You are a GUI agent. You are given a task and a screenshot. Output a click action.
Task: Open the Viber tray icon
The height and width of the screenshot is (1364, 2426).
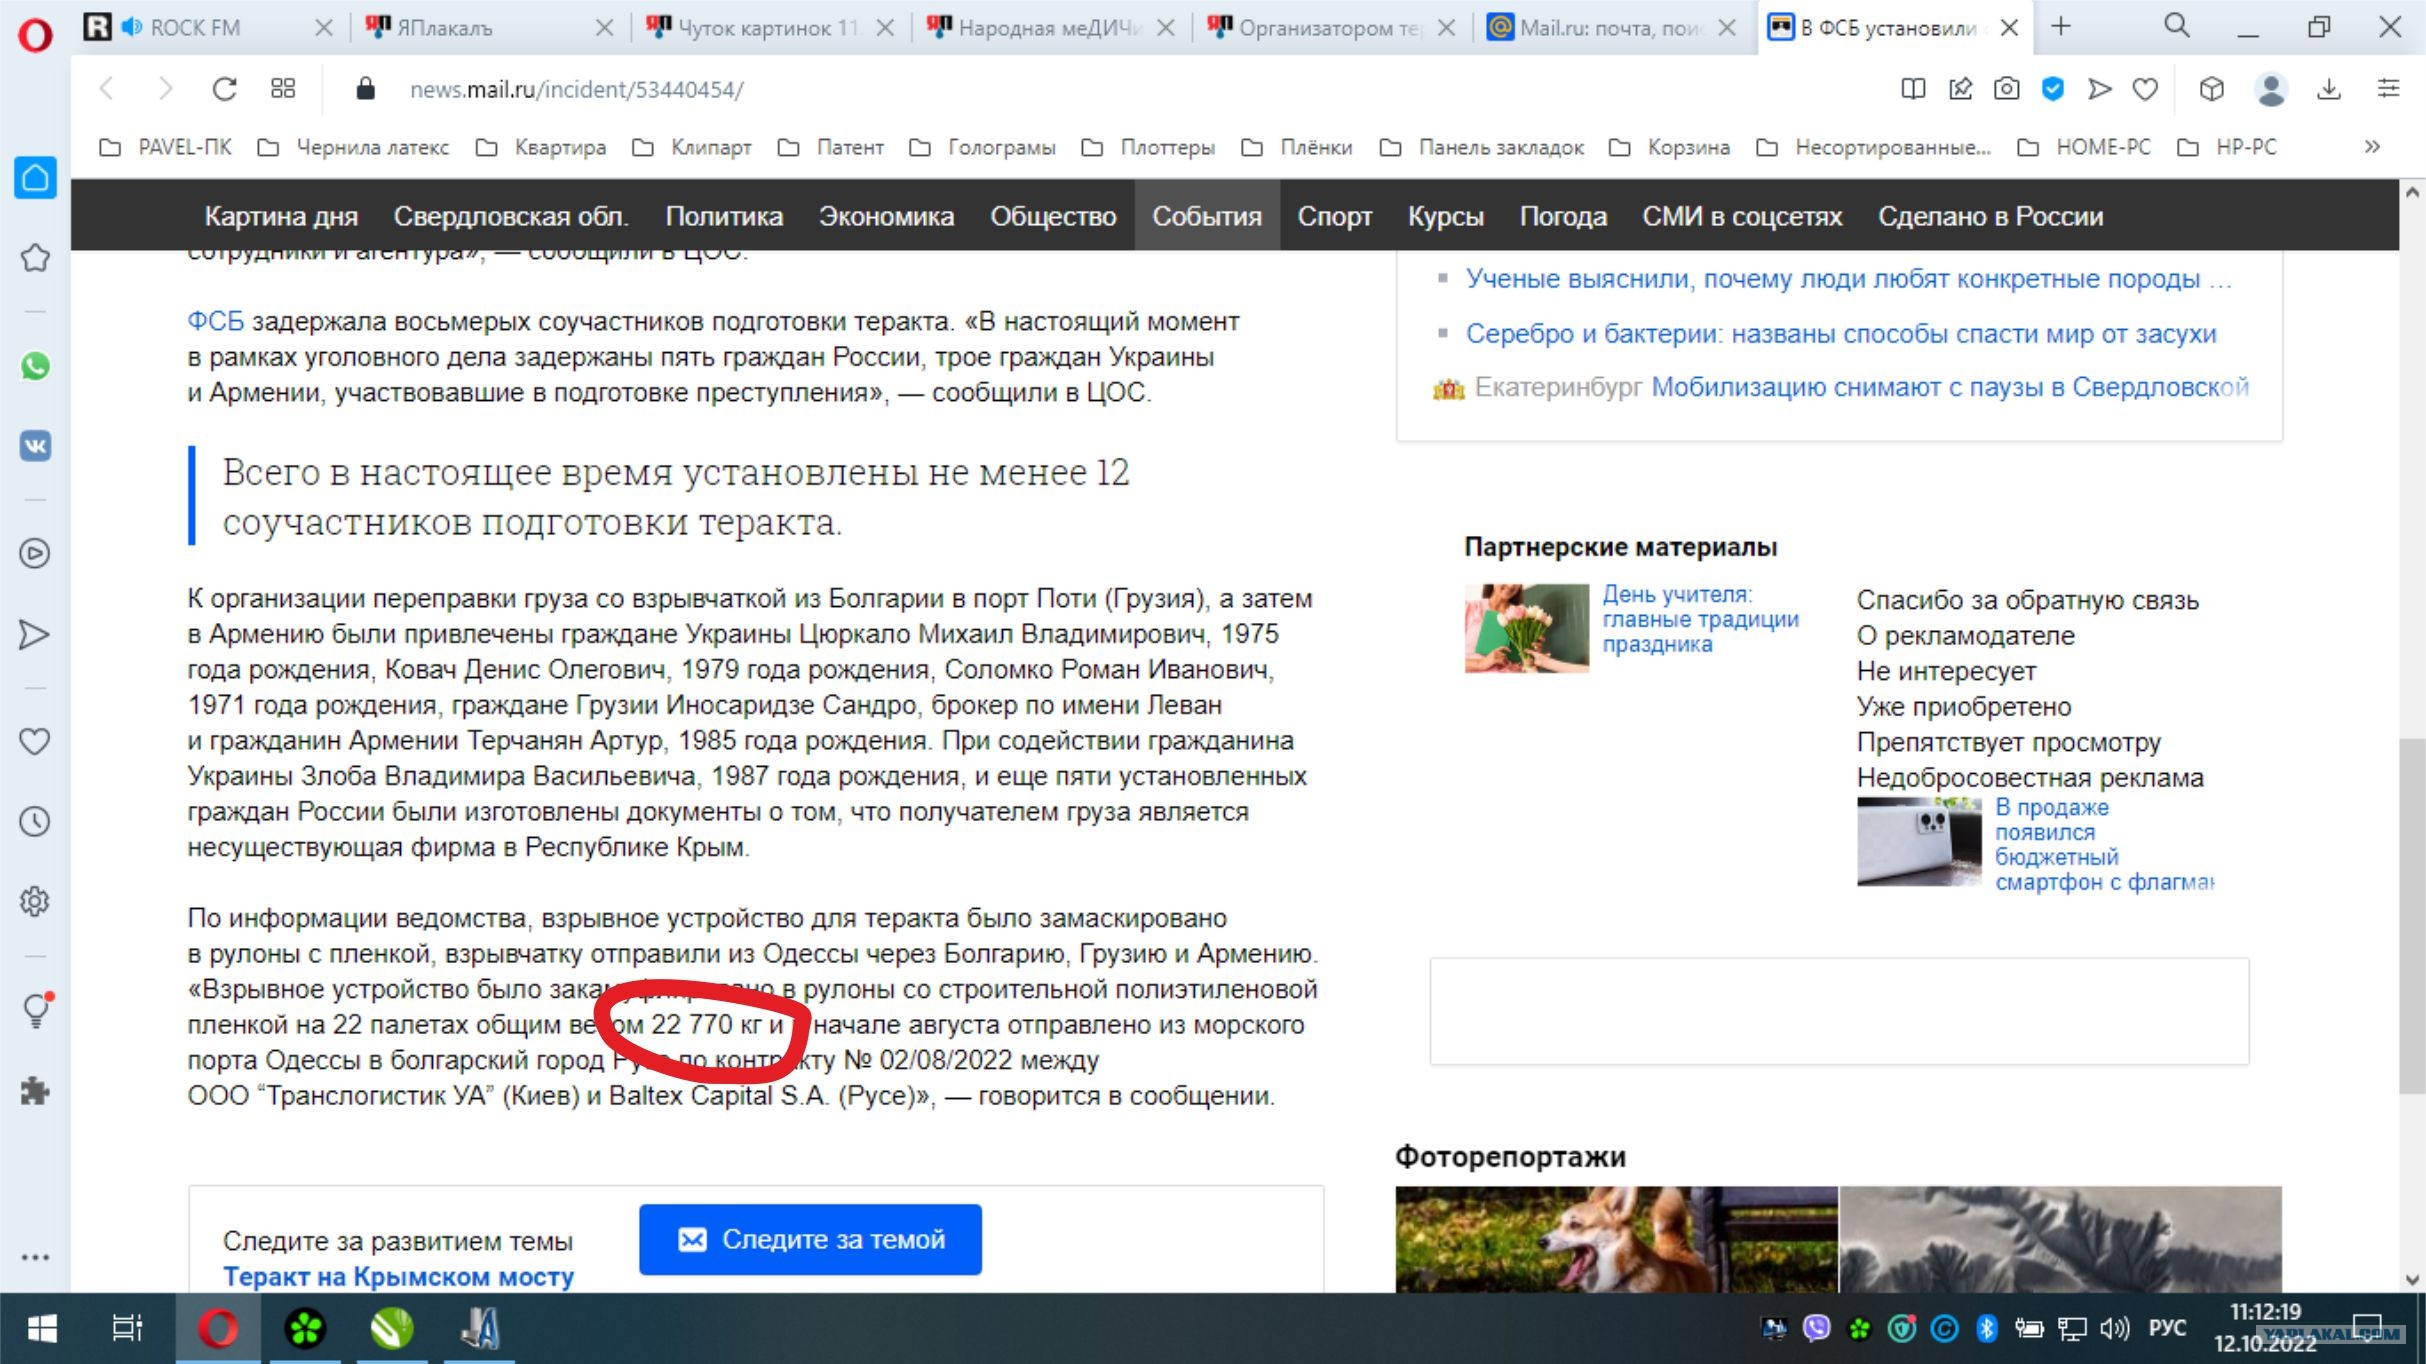tap(1816, 1328)
